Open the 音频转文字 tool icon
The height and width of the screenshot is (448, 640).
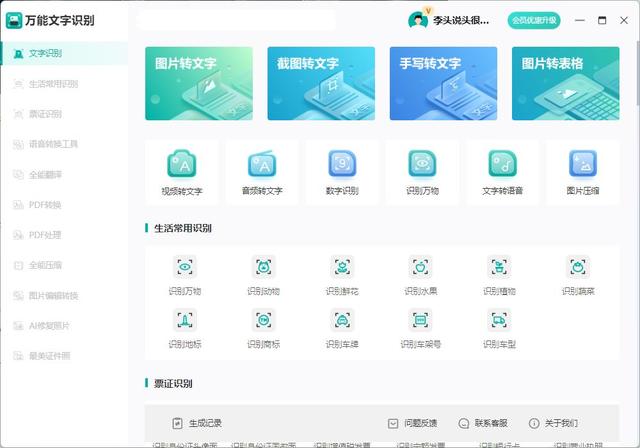262,165
